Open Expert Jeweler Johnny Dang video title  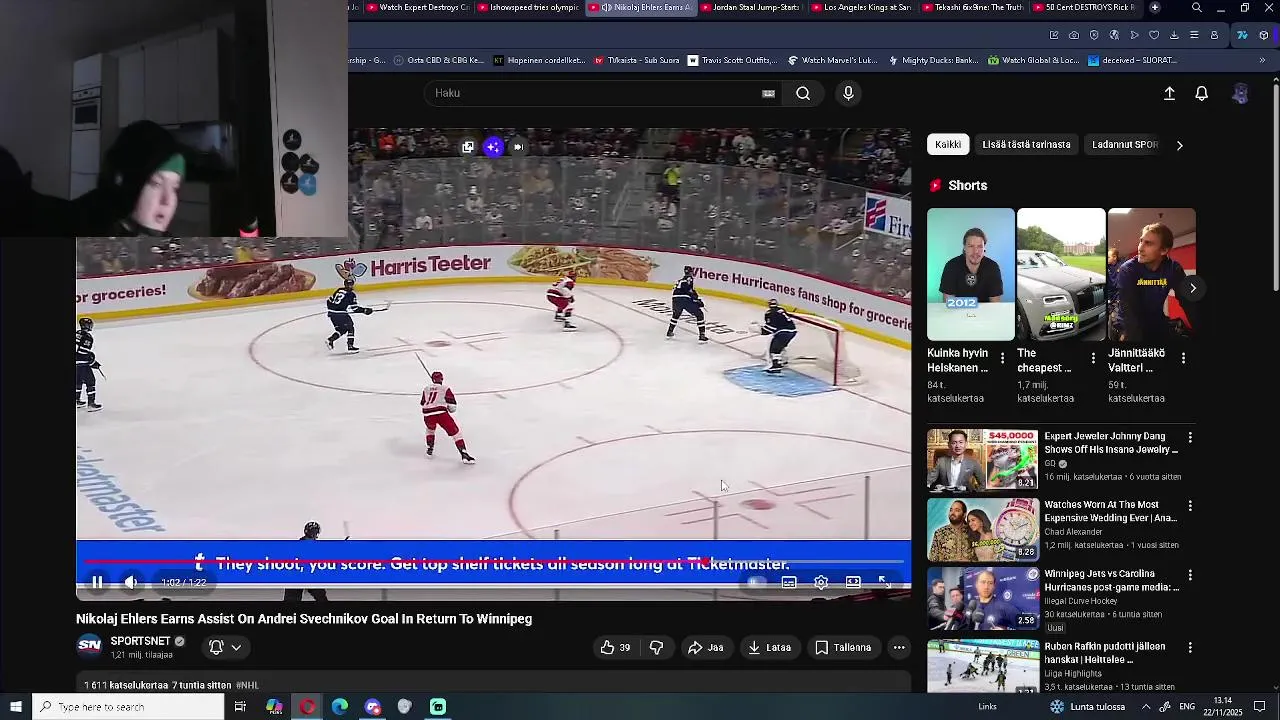[x=1111, y=443]
